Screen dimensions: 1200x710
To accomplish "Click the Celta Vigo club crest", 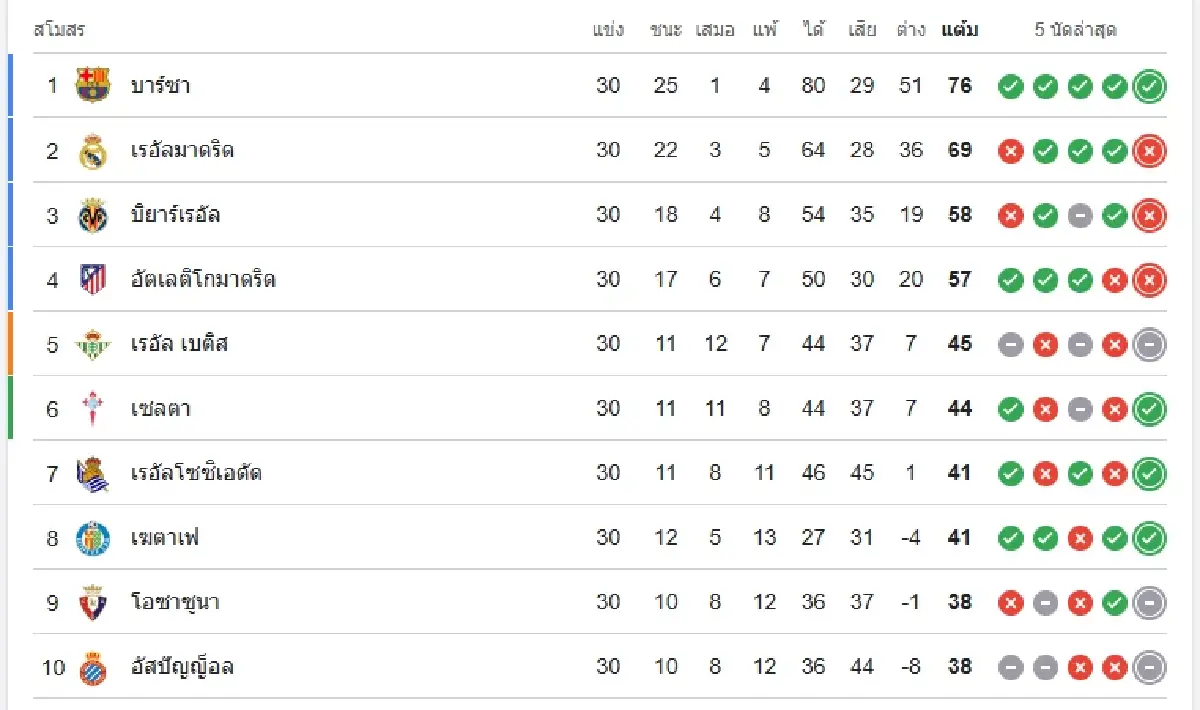I will 93,408.
